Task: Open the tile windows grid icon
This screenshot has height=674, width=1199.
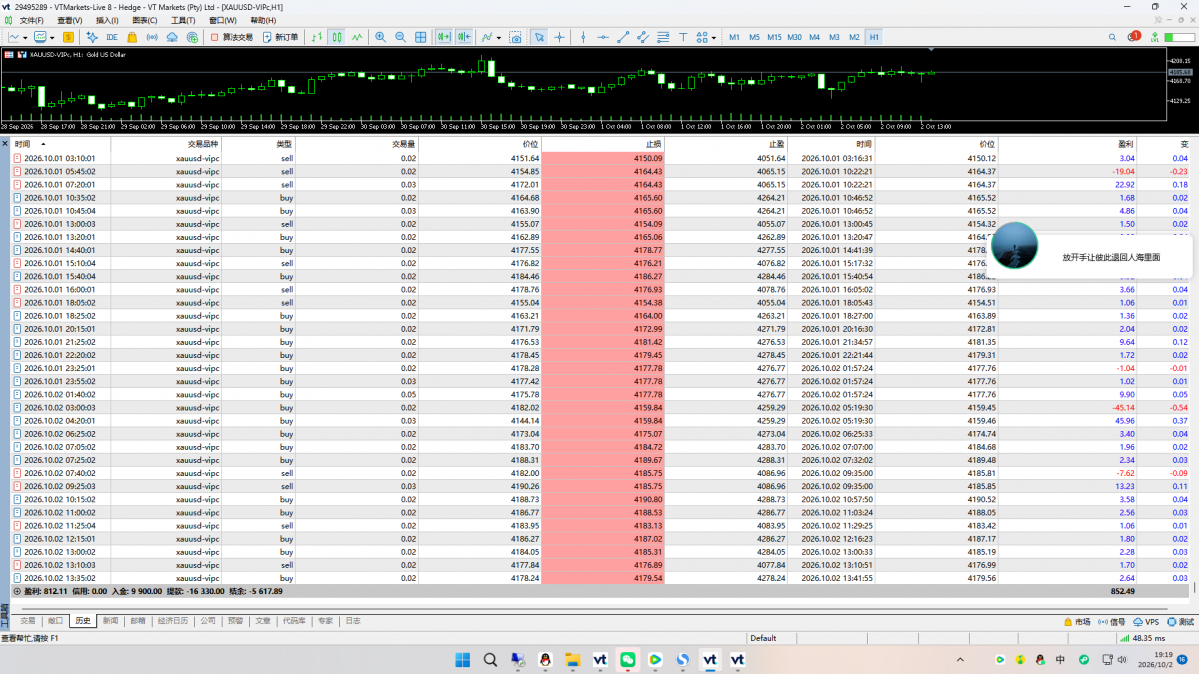Action: tap(421, 37)
